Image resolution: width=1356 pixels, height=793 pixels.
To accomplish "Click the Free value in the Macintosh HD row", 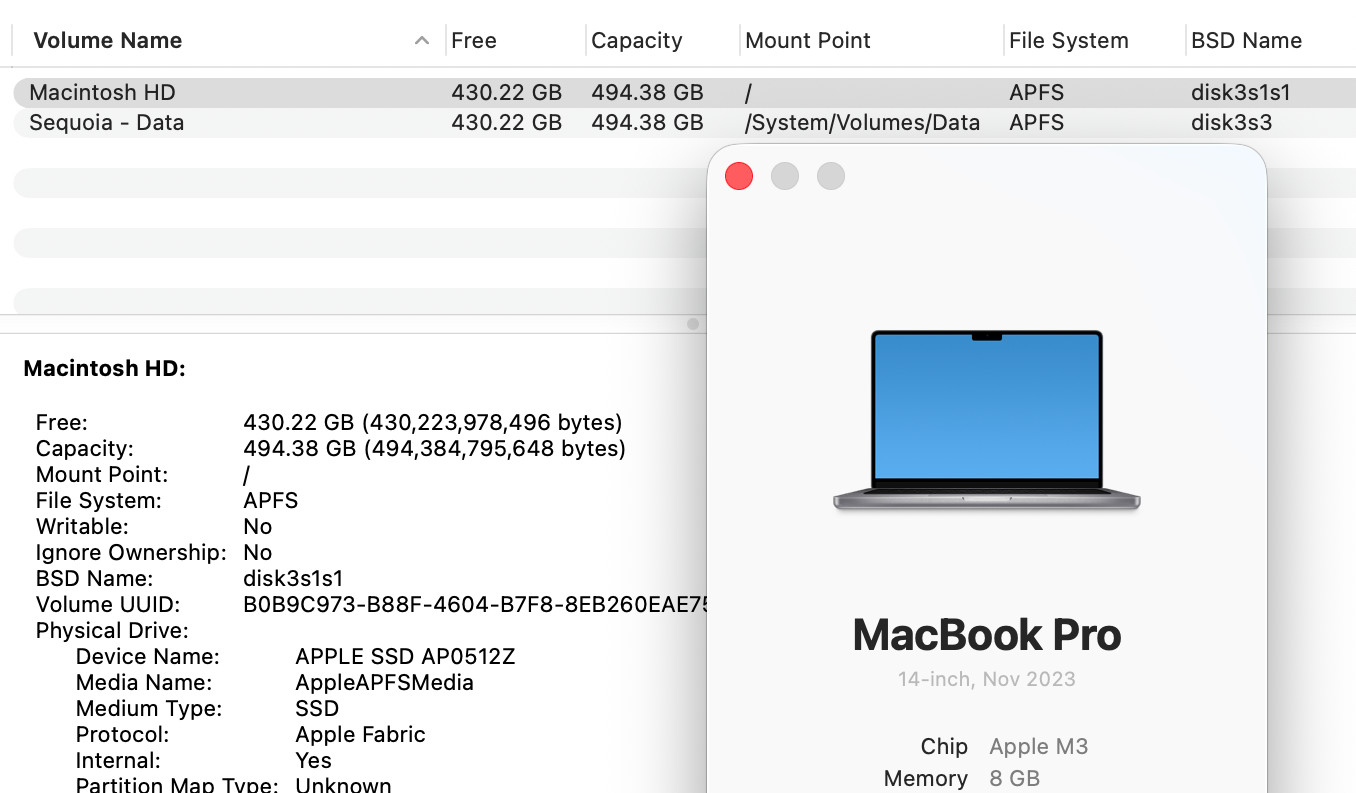I will coord(506,93).
